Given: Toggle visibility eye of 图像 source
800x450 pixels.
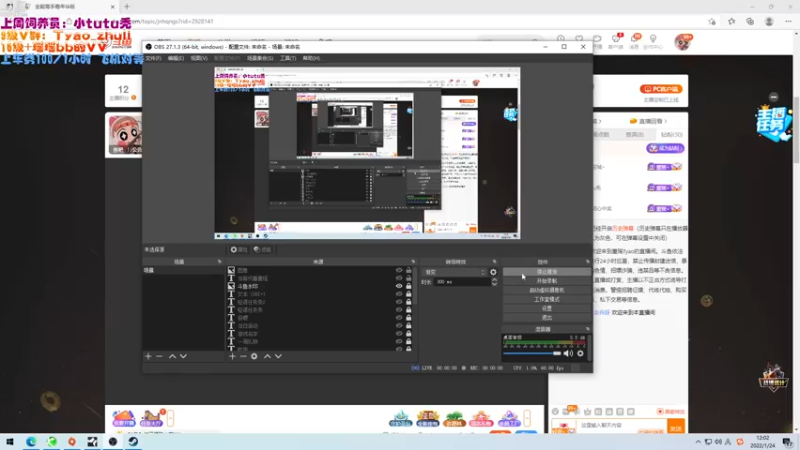Looking at the screenshot, I should click(x=399, y=270).
